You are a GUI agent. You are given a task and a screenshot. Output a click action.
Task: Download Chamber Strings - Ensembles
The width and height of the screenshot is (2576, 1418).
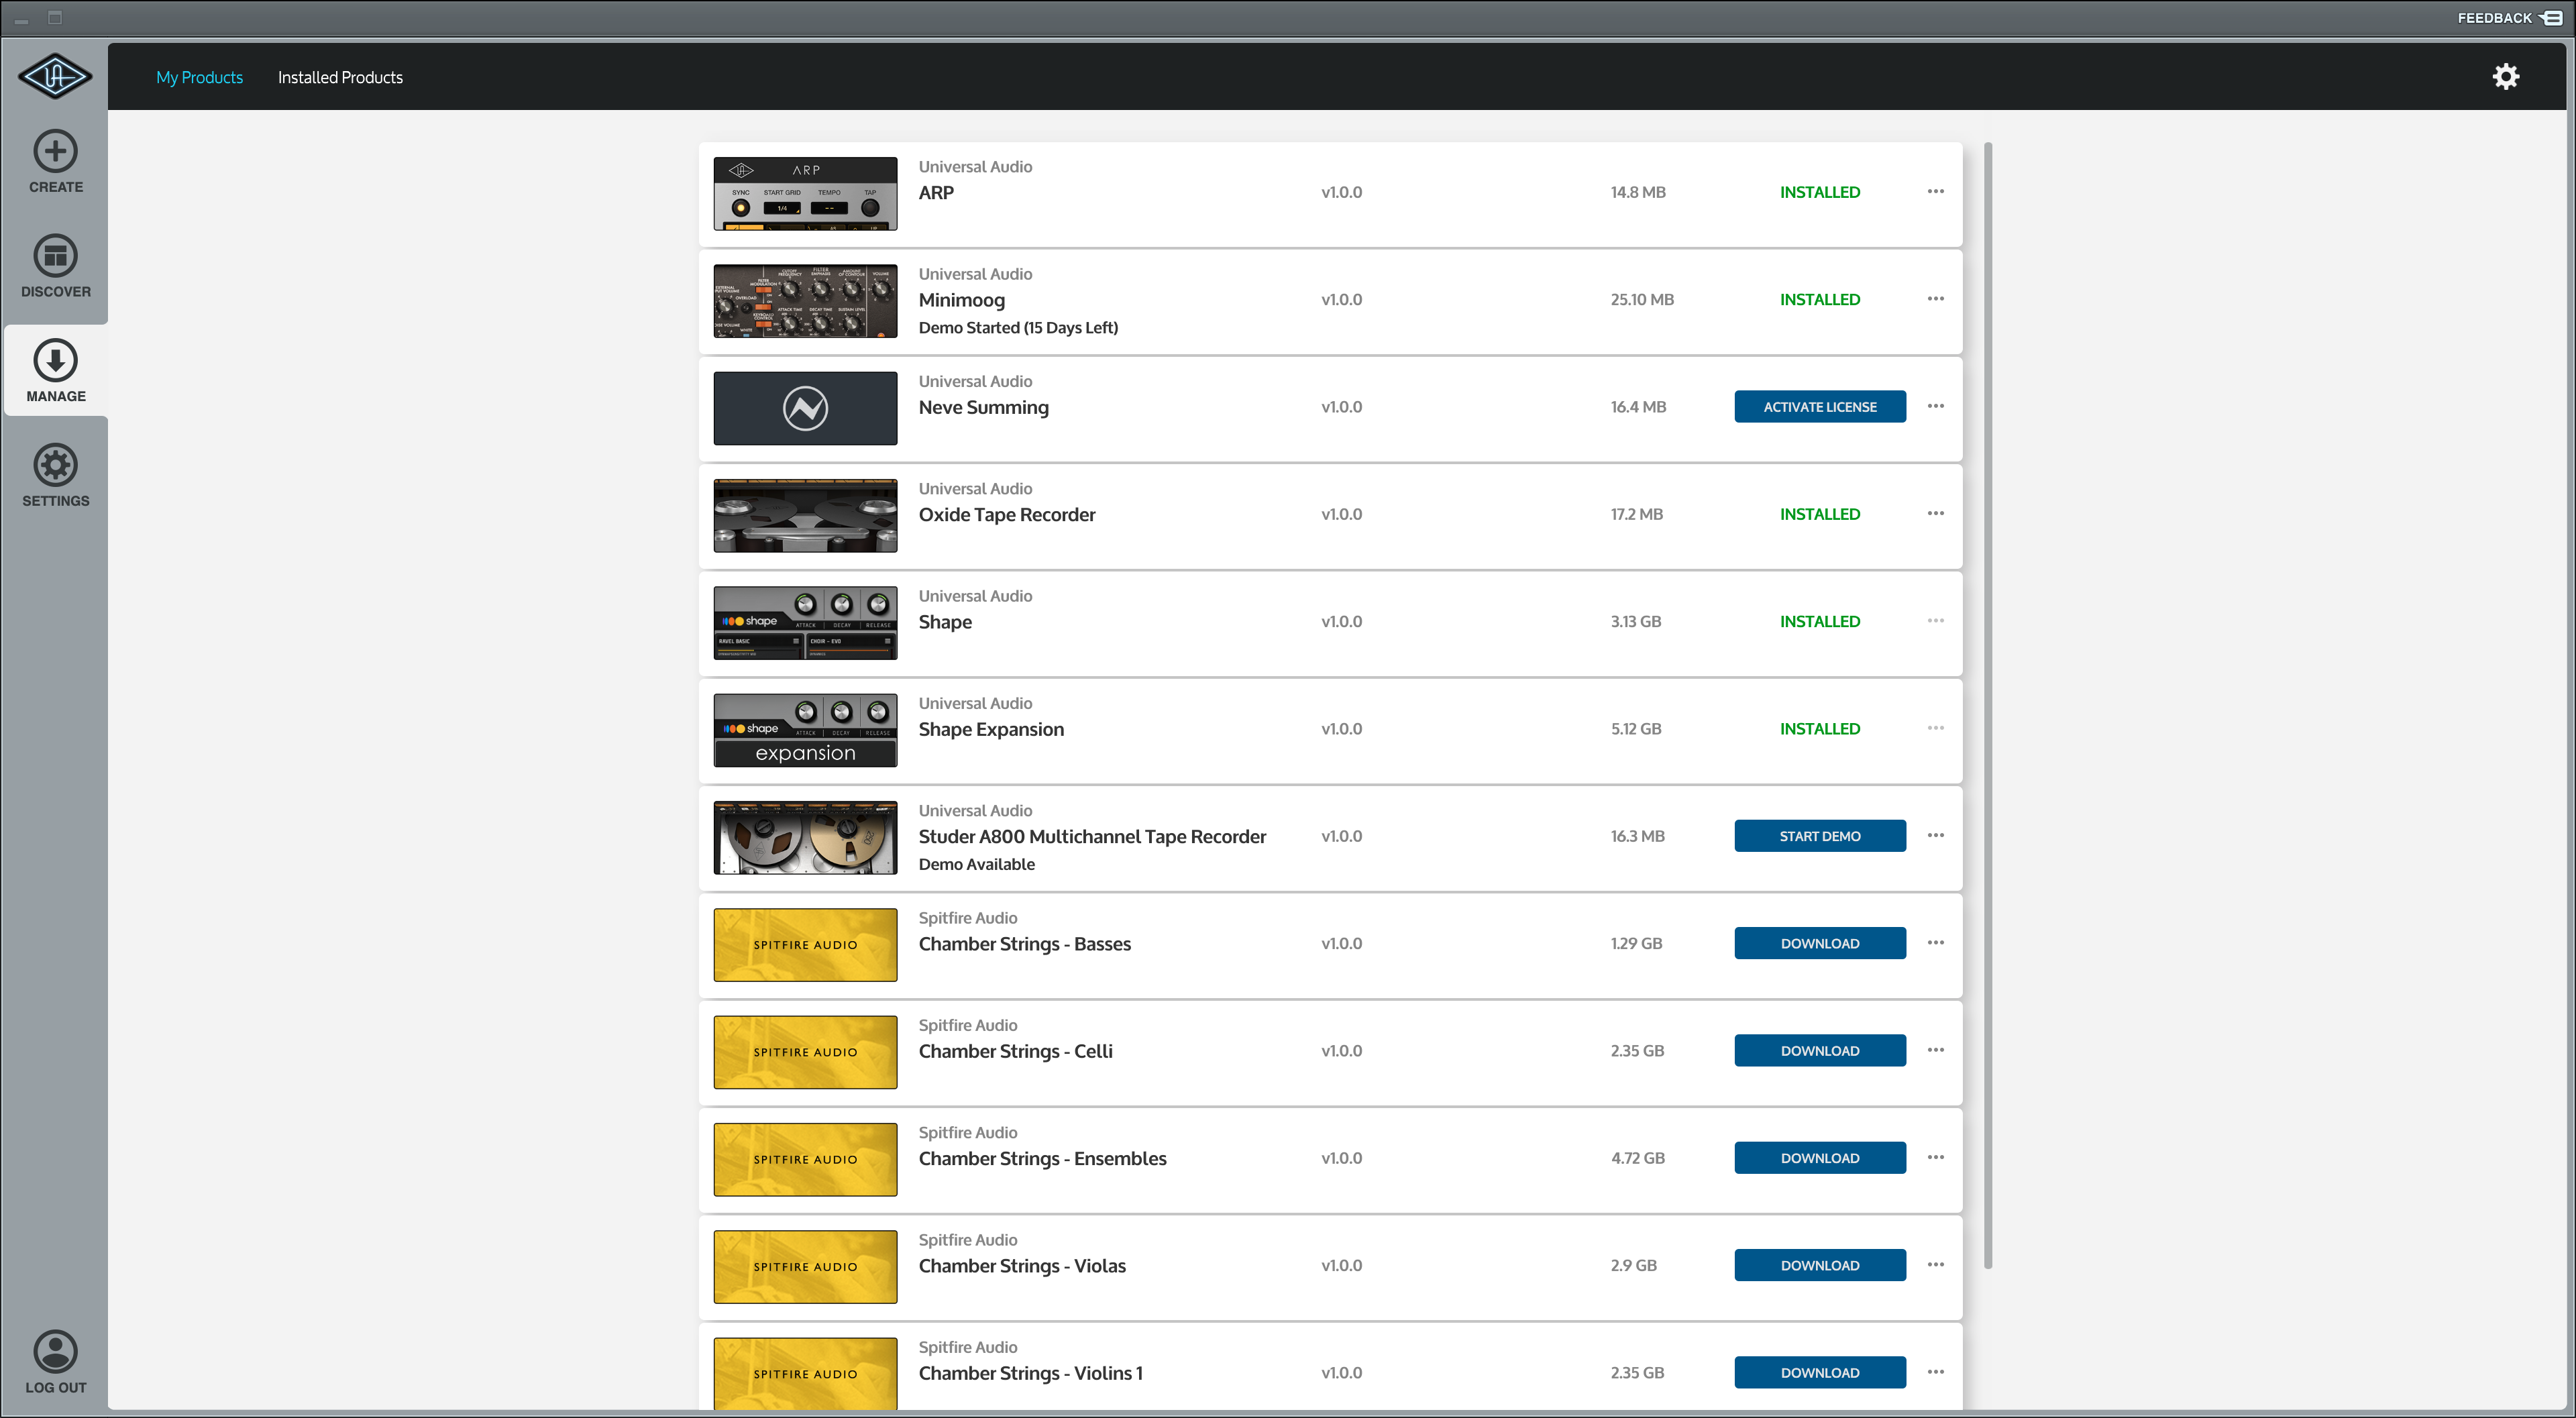point(1819,1158)
